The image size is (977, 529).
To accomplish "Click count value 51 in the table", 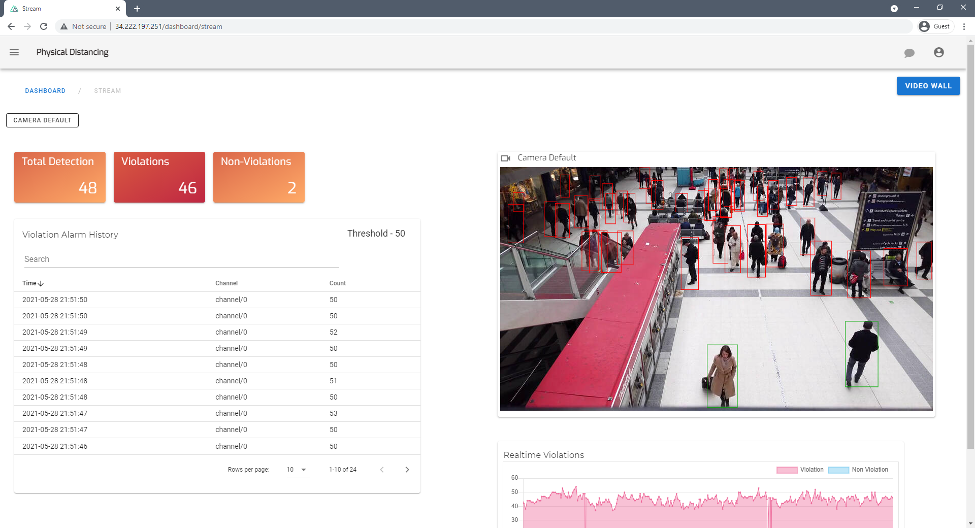I will click(333, 381).
